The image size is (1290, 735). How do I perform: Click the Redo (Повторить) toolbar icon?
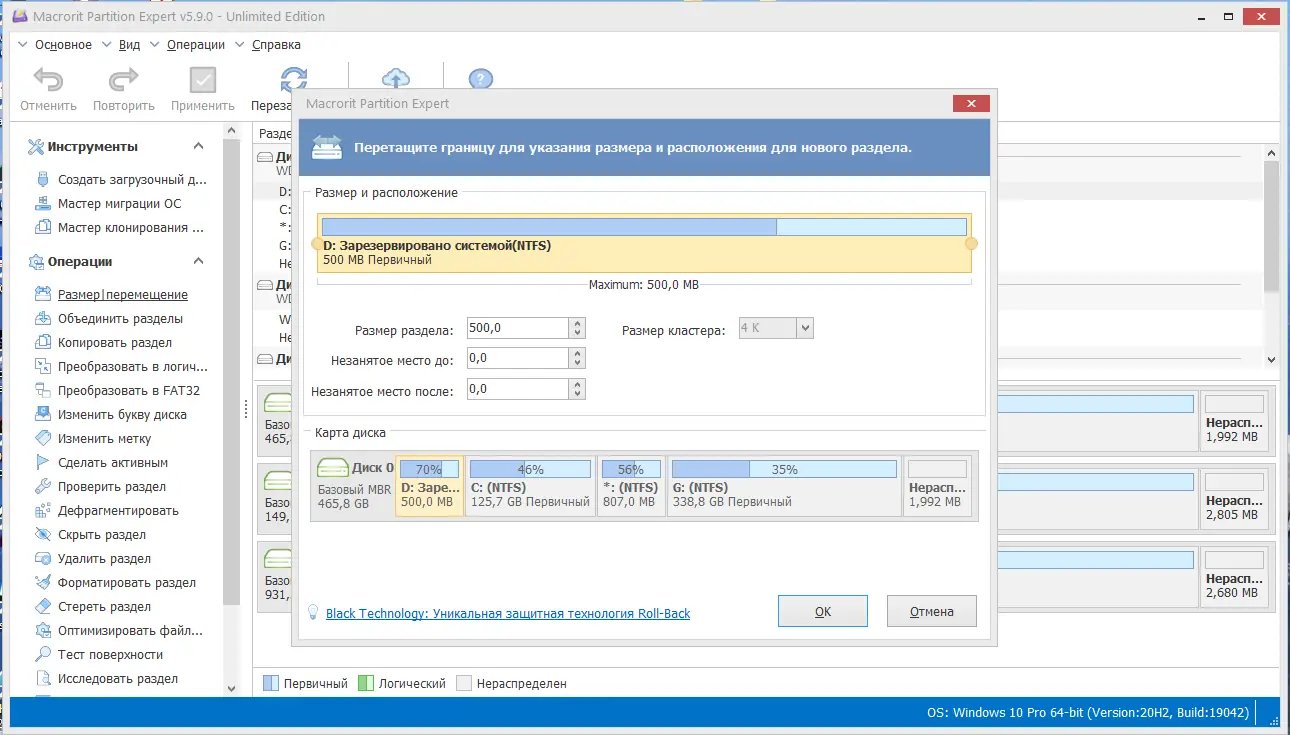tap(124, 81)
